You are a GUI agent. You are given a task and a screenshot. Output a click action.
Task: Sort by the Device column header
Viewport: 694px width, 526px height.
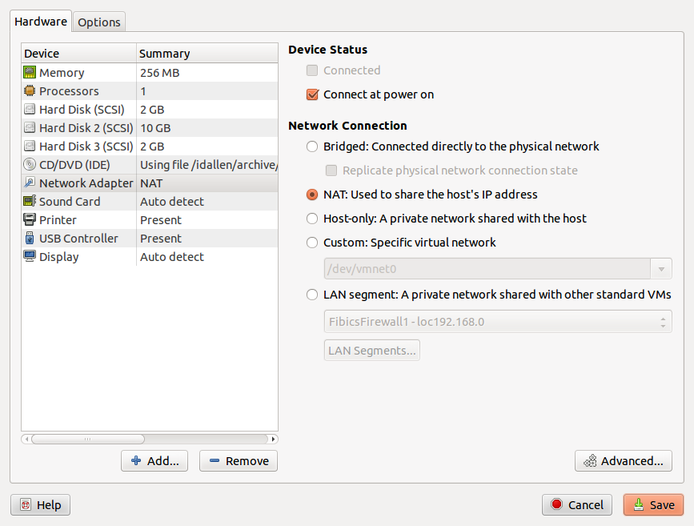79,53
